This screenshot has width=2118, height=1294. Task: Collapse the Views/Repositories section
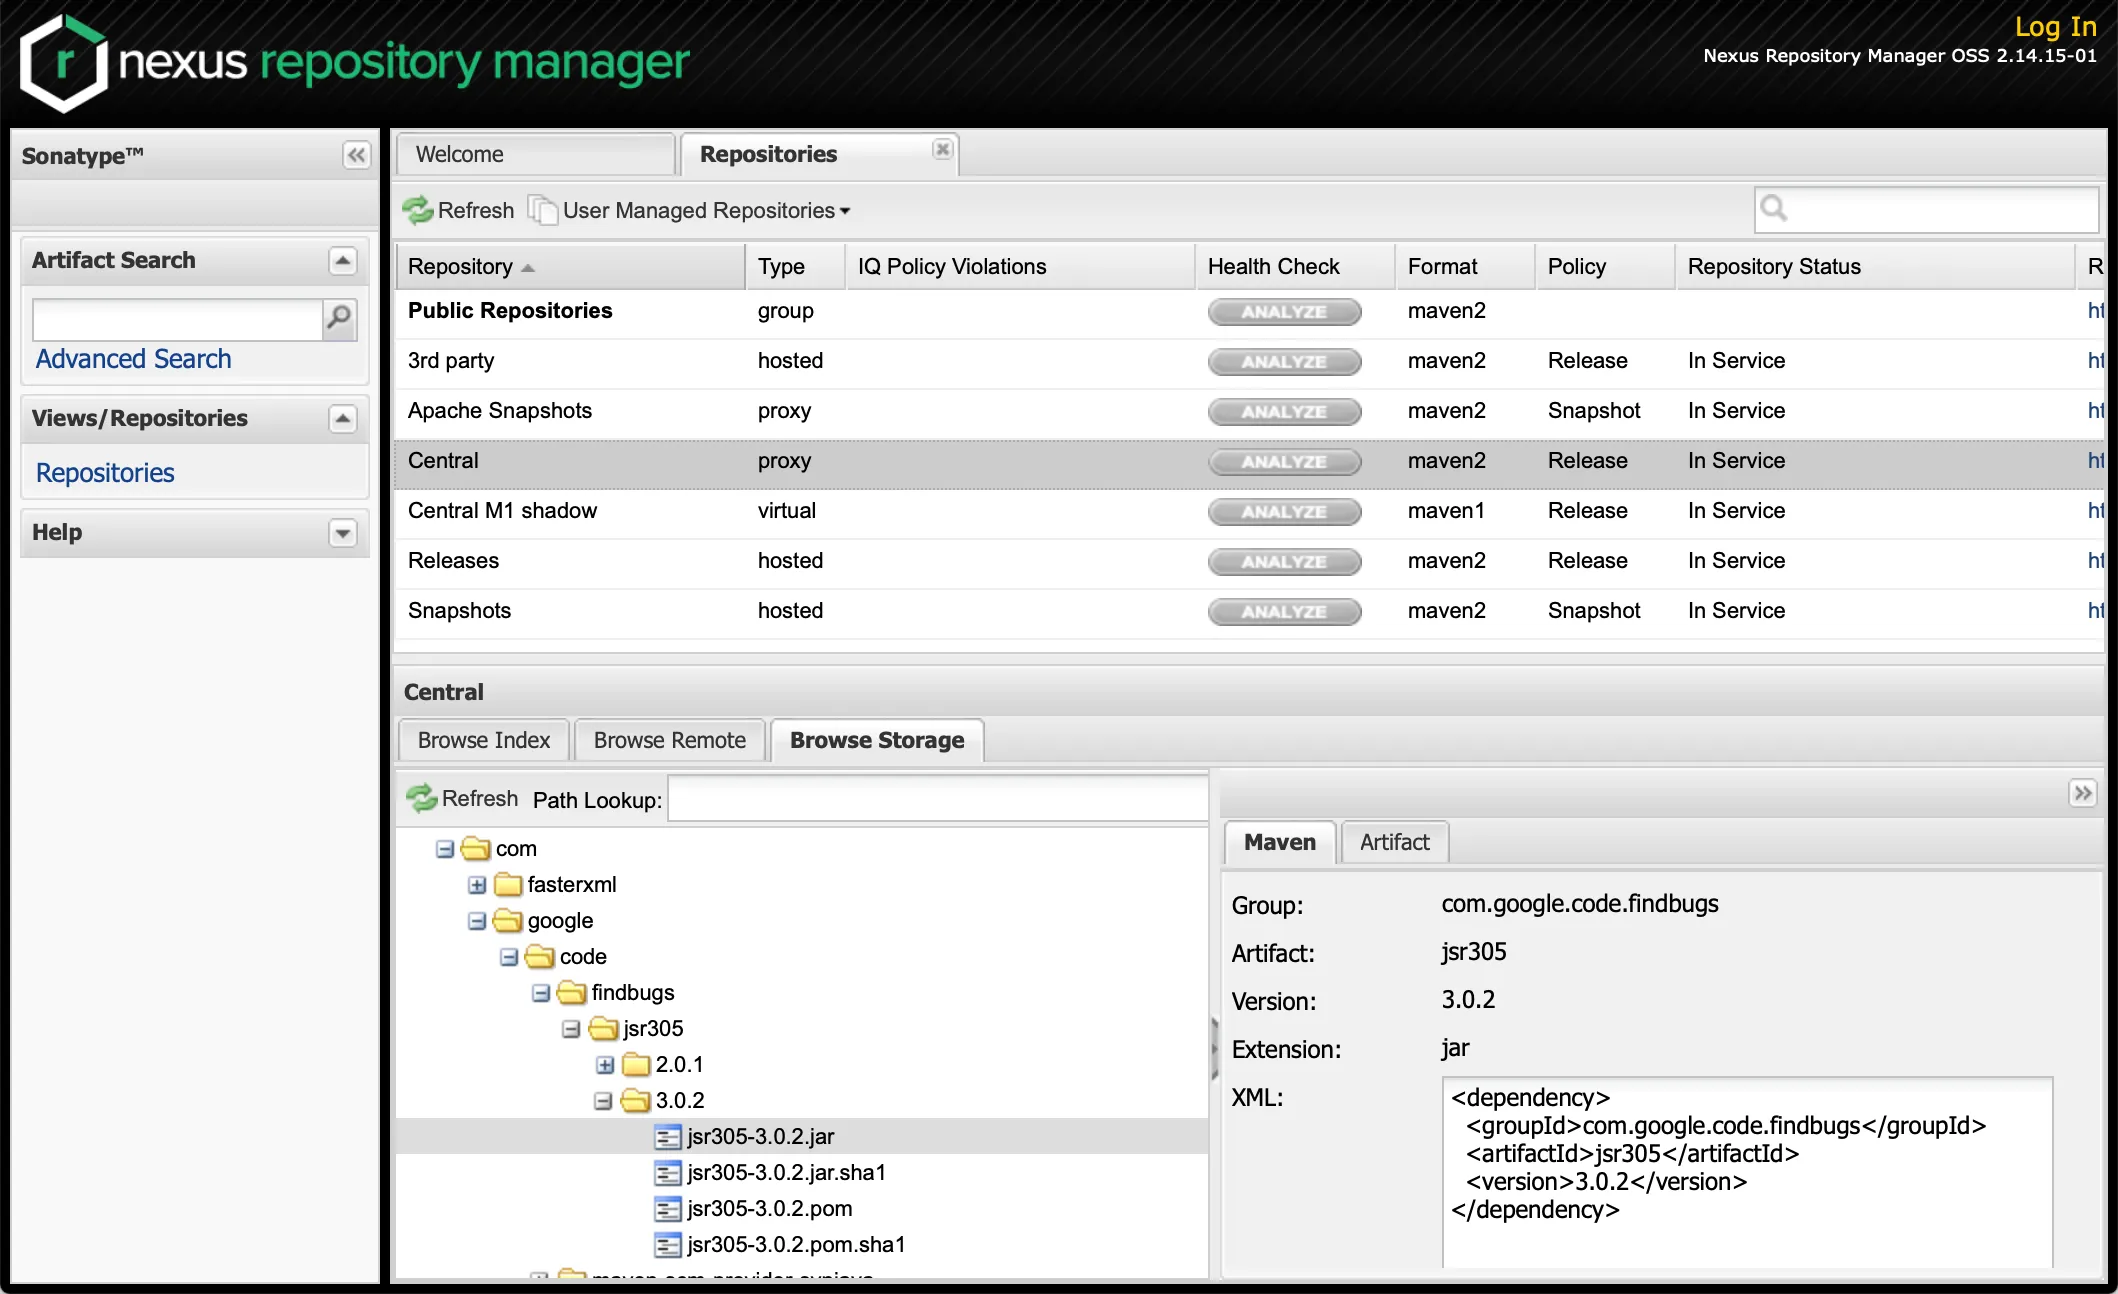(x=343, y=419)
